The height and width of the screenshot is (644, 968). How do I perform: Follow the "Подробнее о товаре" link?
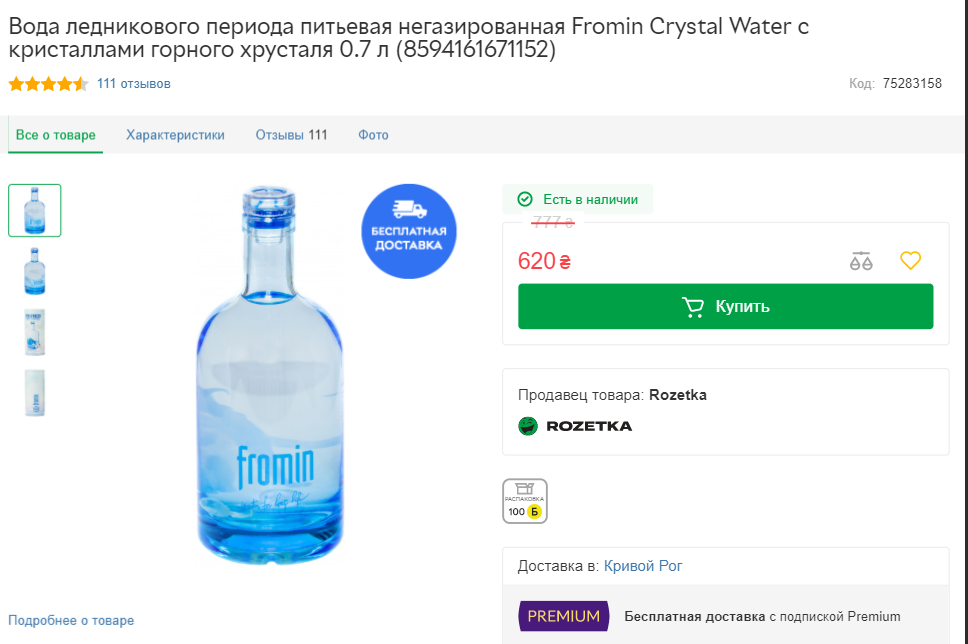tap(71, 620)
